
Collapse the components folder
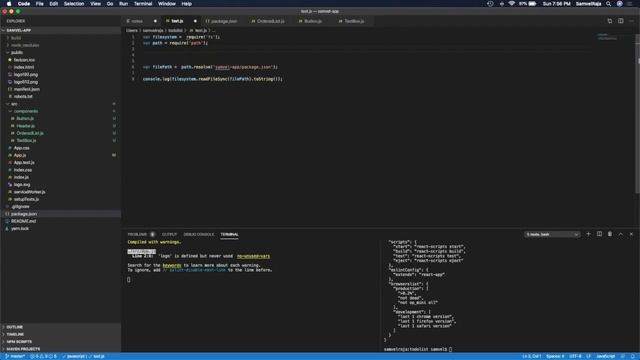point(60,111)
